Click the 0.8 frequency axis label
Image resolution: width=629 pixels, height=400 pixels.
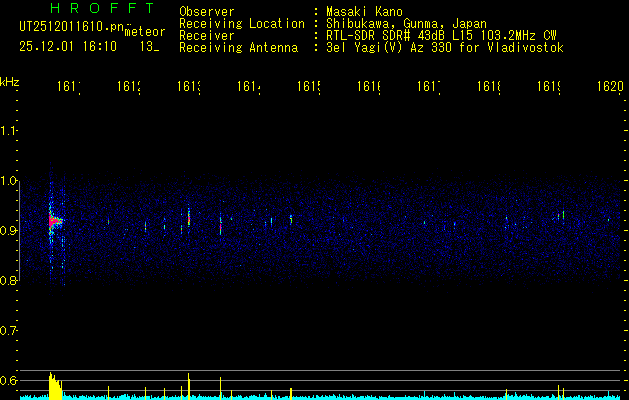[x=9, y=281]
